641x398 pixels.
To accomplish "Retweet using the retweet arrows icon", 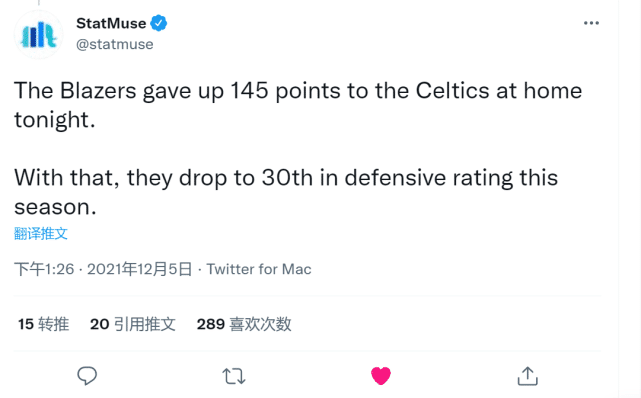I will click(234, 376).
